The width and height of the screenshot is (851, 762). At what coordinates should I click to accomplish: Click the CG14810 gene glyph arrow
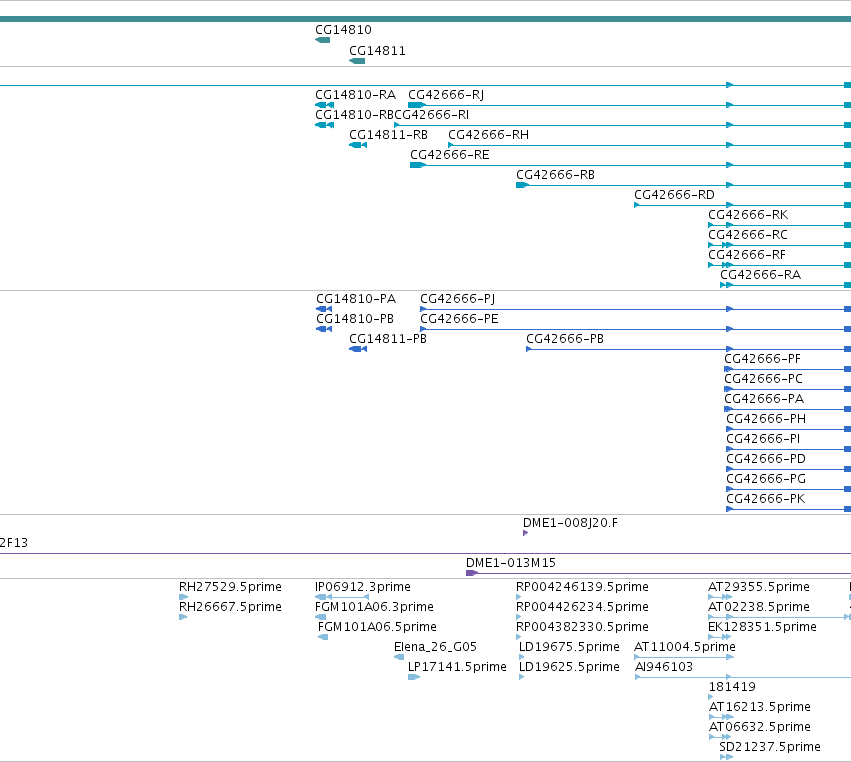point(322,40)
